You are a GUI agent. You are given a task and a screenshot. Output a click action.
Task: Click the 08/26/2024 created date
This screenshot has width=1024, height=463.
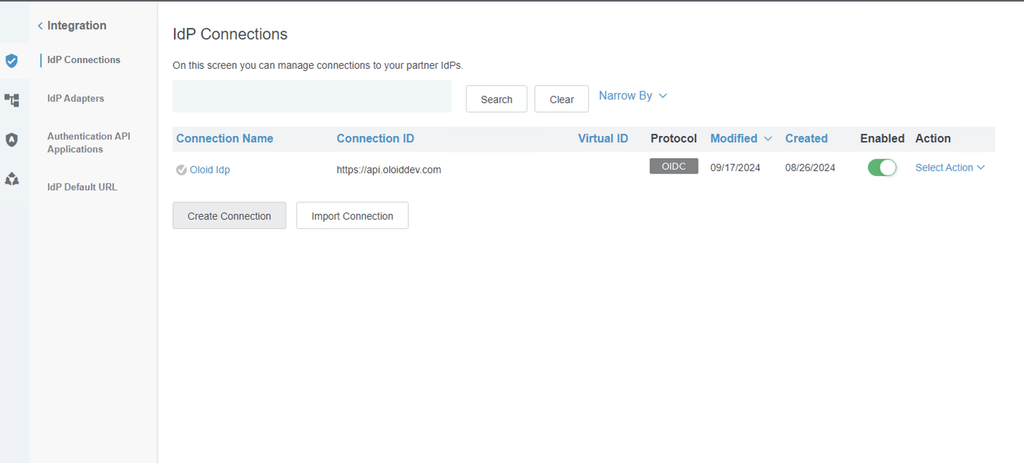point(810,168)
